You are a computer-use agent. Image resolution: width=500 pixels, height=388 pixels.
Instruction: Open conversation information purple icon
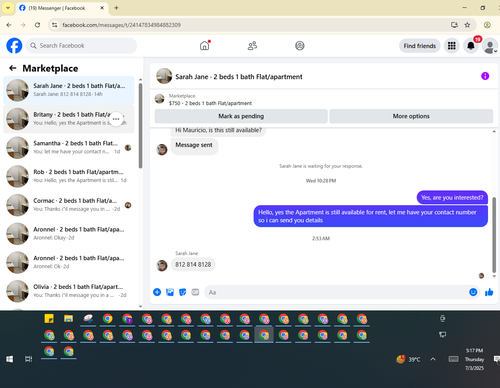tap(485, 76)
